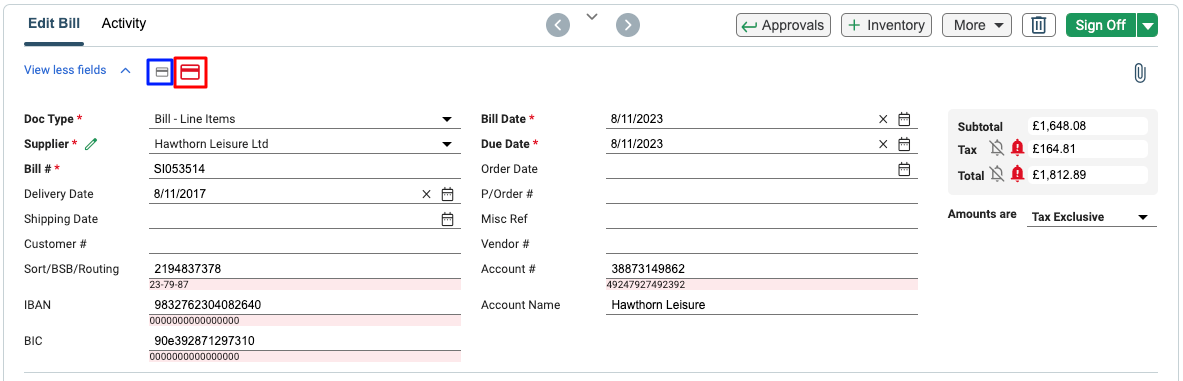Switch to the Activity tab
Viewport: 1183px width, 381px height.
coord(124,23)
